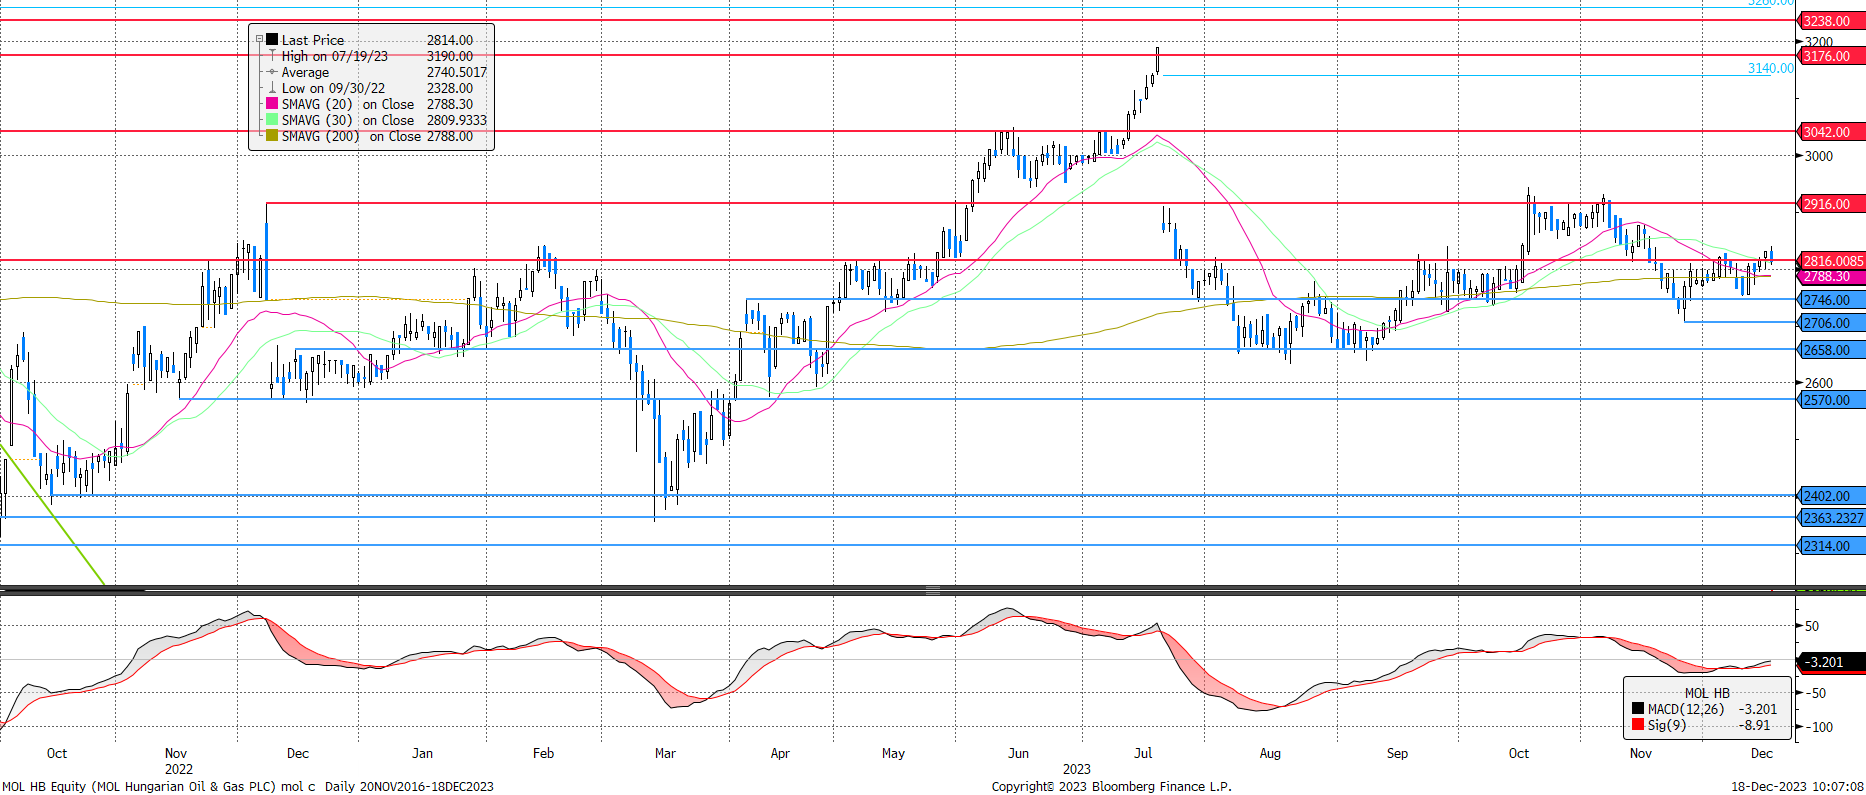Click the 2740.5017 average value
Viewport: 1866px width, 795px height.
pos(457,72)
